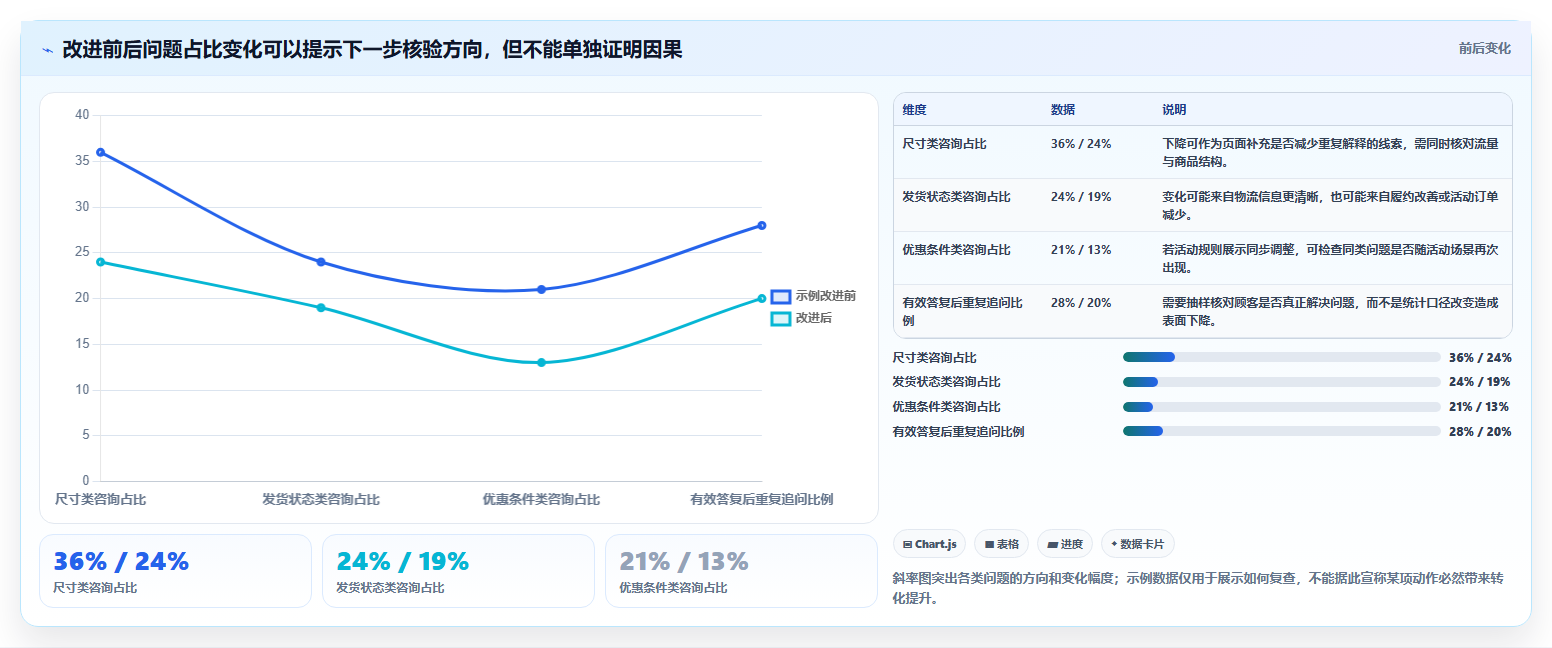Click the 改进前 data point at 36
The width and height of the screenshot is (1552, 648).
pyautogui.click(x=100, y=152)
